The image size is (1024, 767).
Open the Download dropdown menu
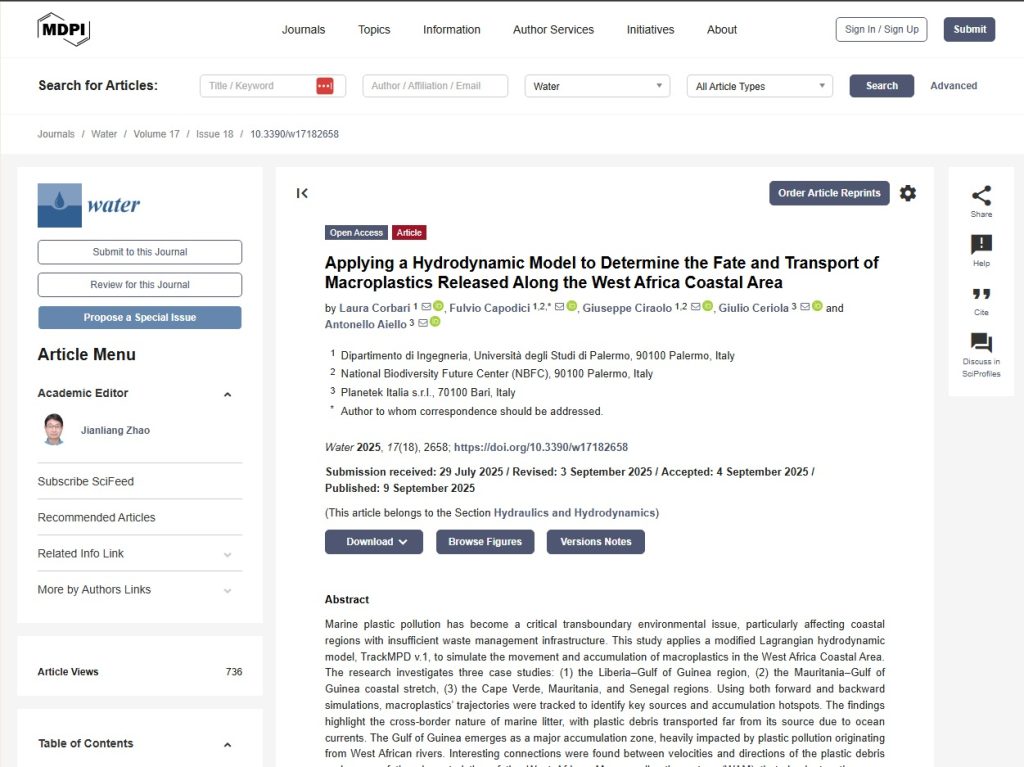pos(373,541)
